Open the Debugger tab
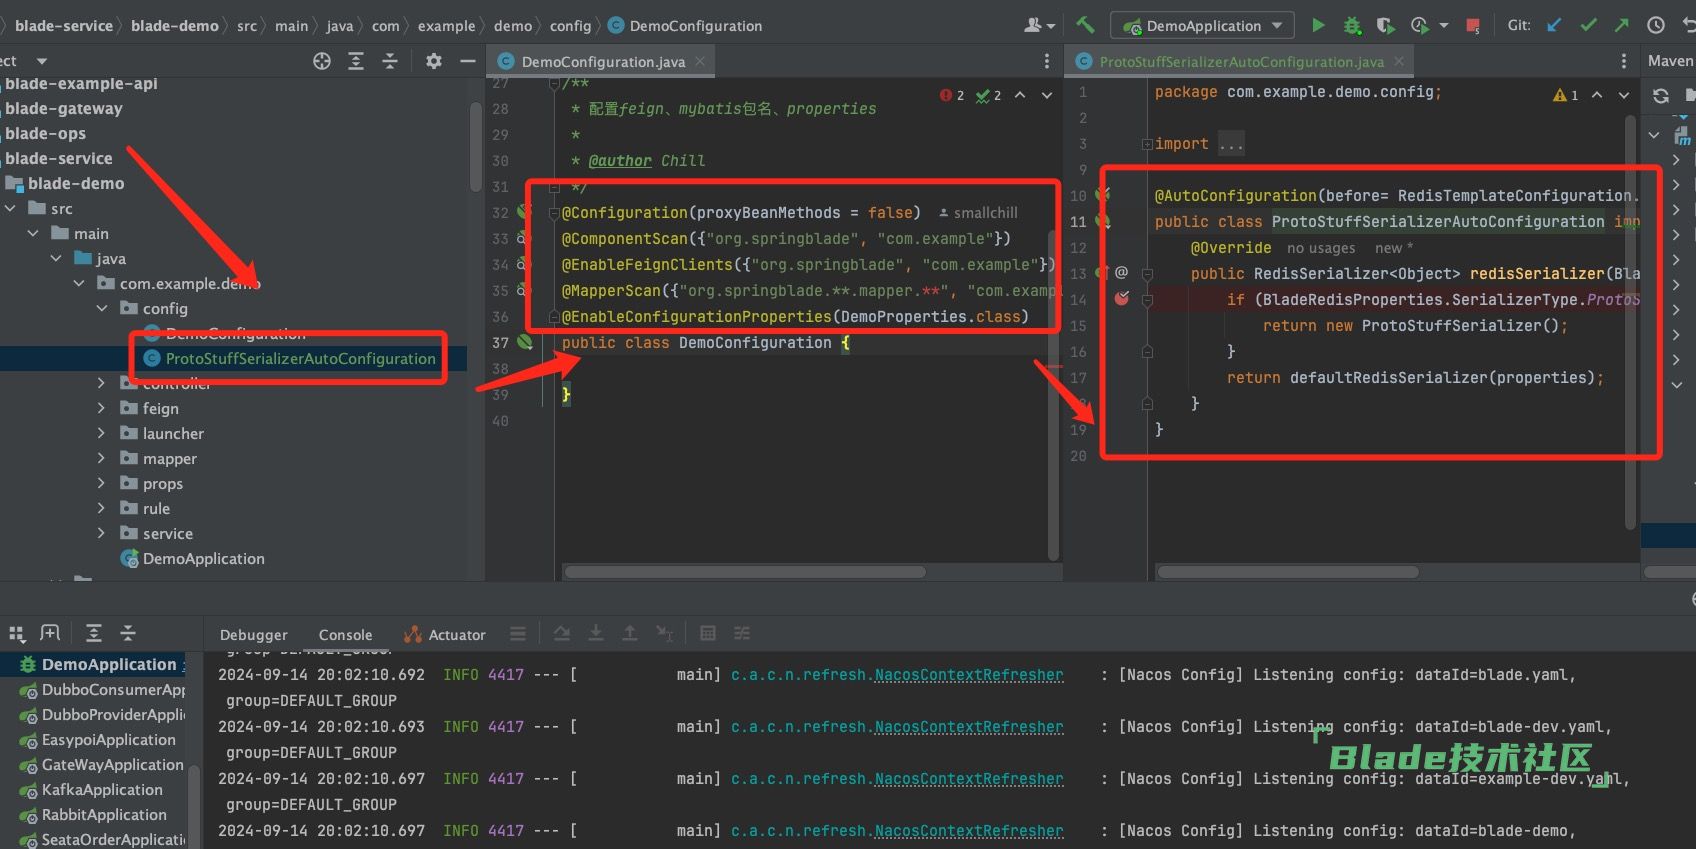1696x849 pixels. [x=253, y=634]
